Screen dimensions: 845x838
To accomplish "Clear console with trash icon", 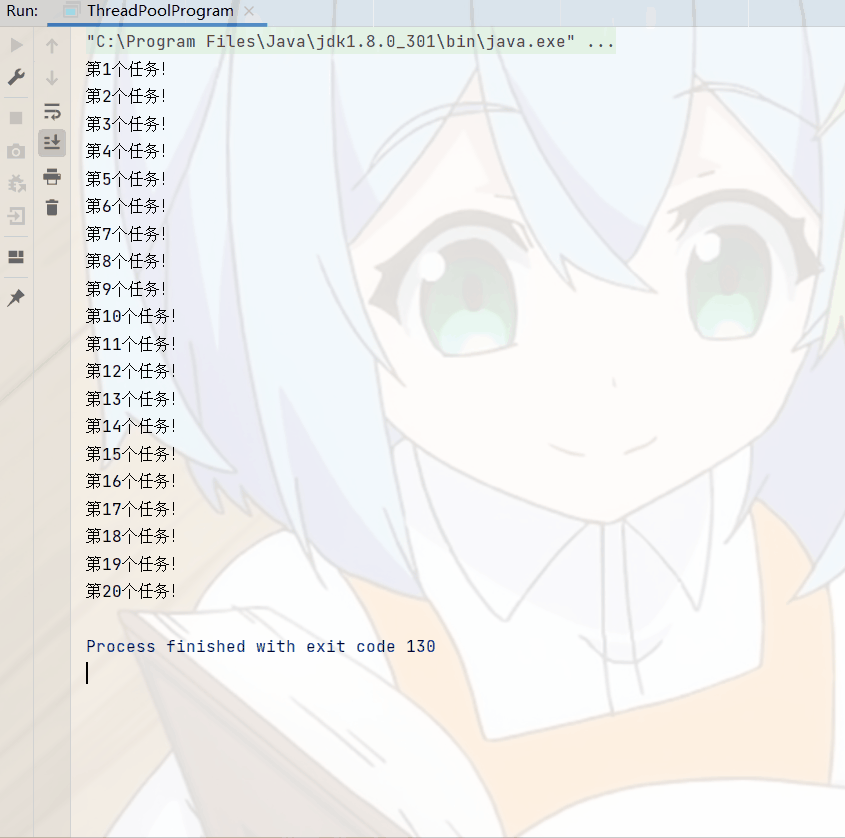I will click(x=52, y=207).
